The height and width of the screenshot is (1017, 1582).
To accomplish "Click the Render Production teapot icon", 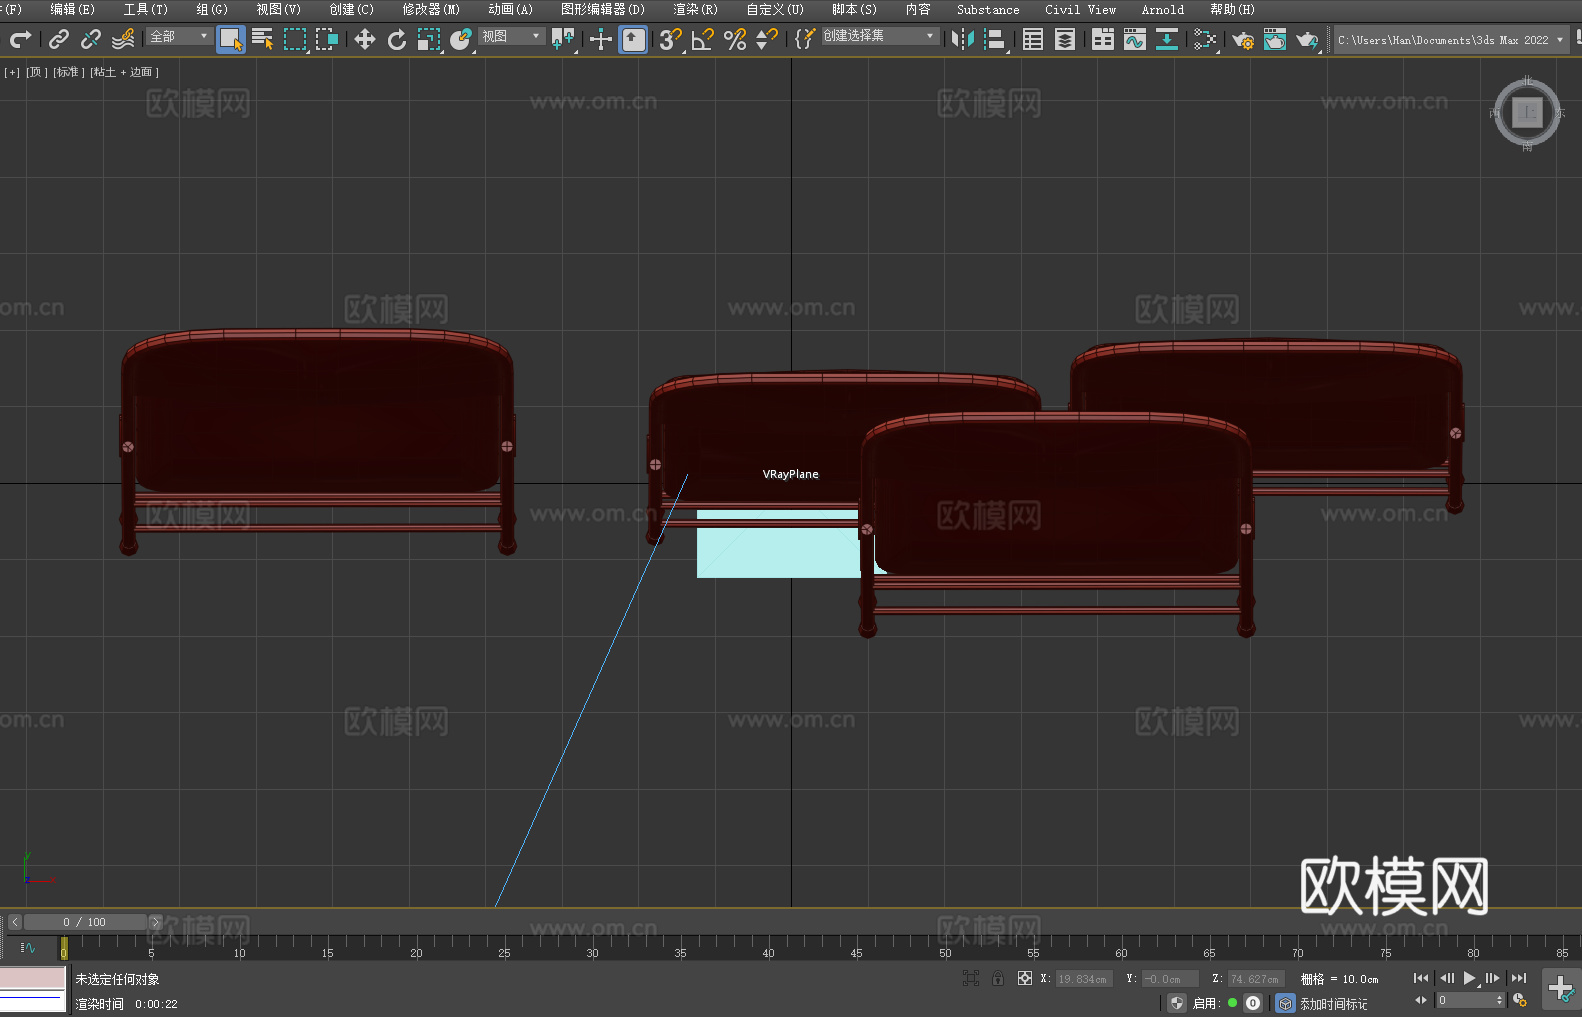I will tap(1307, 39).
